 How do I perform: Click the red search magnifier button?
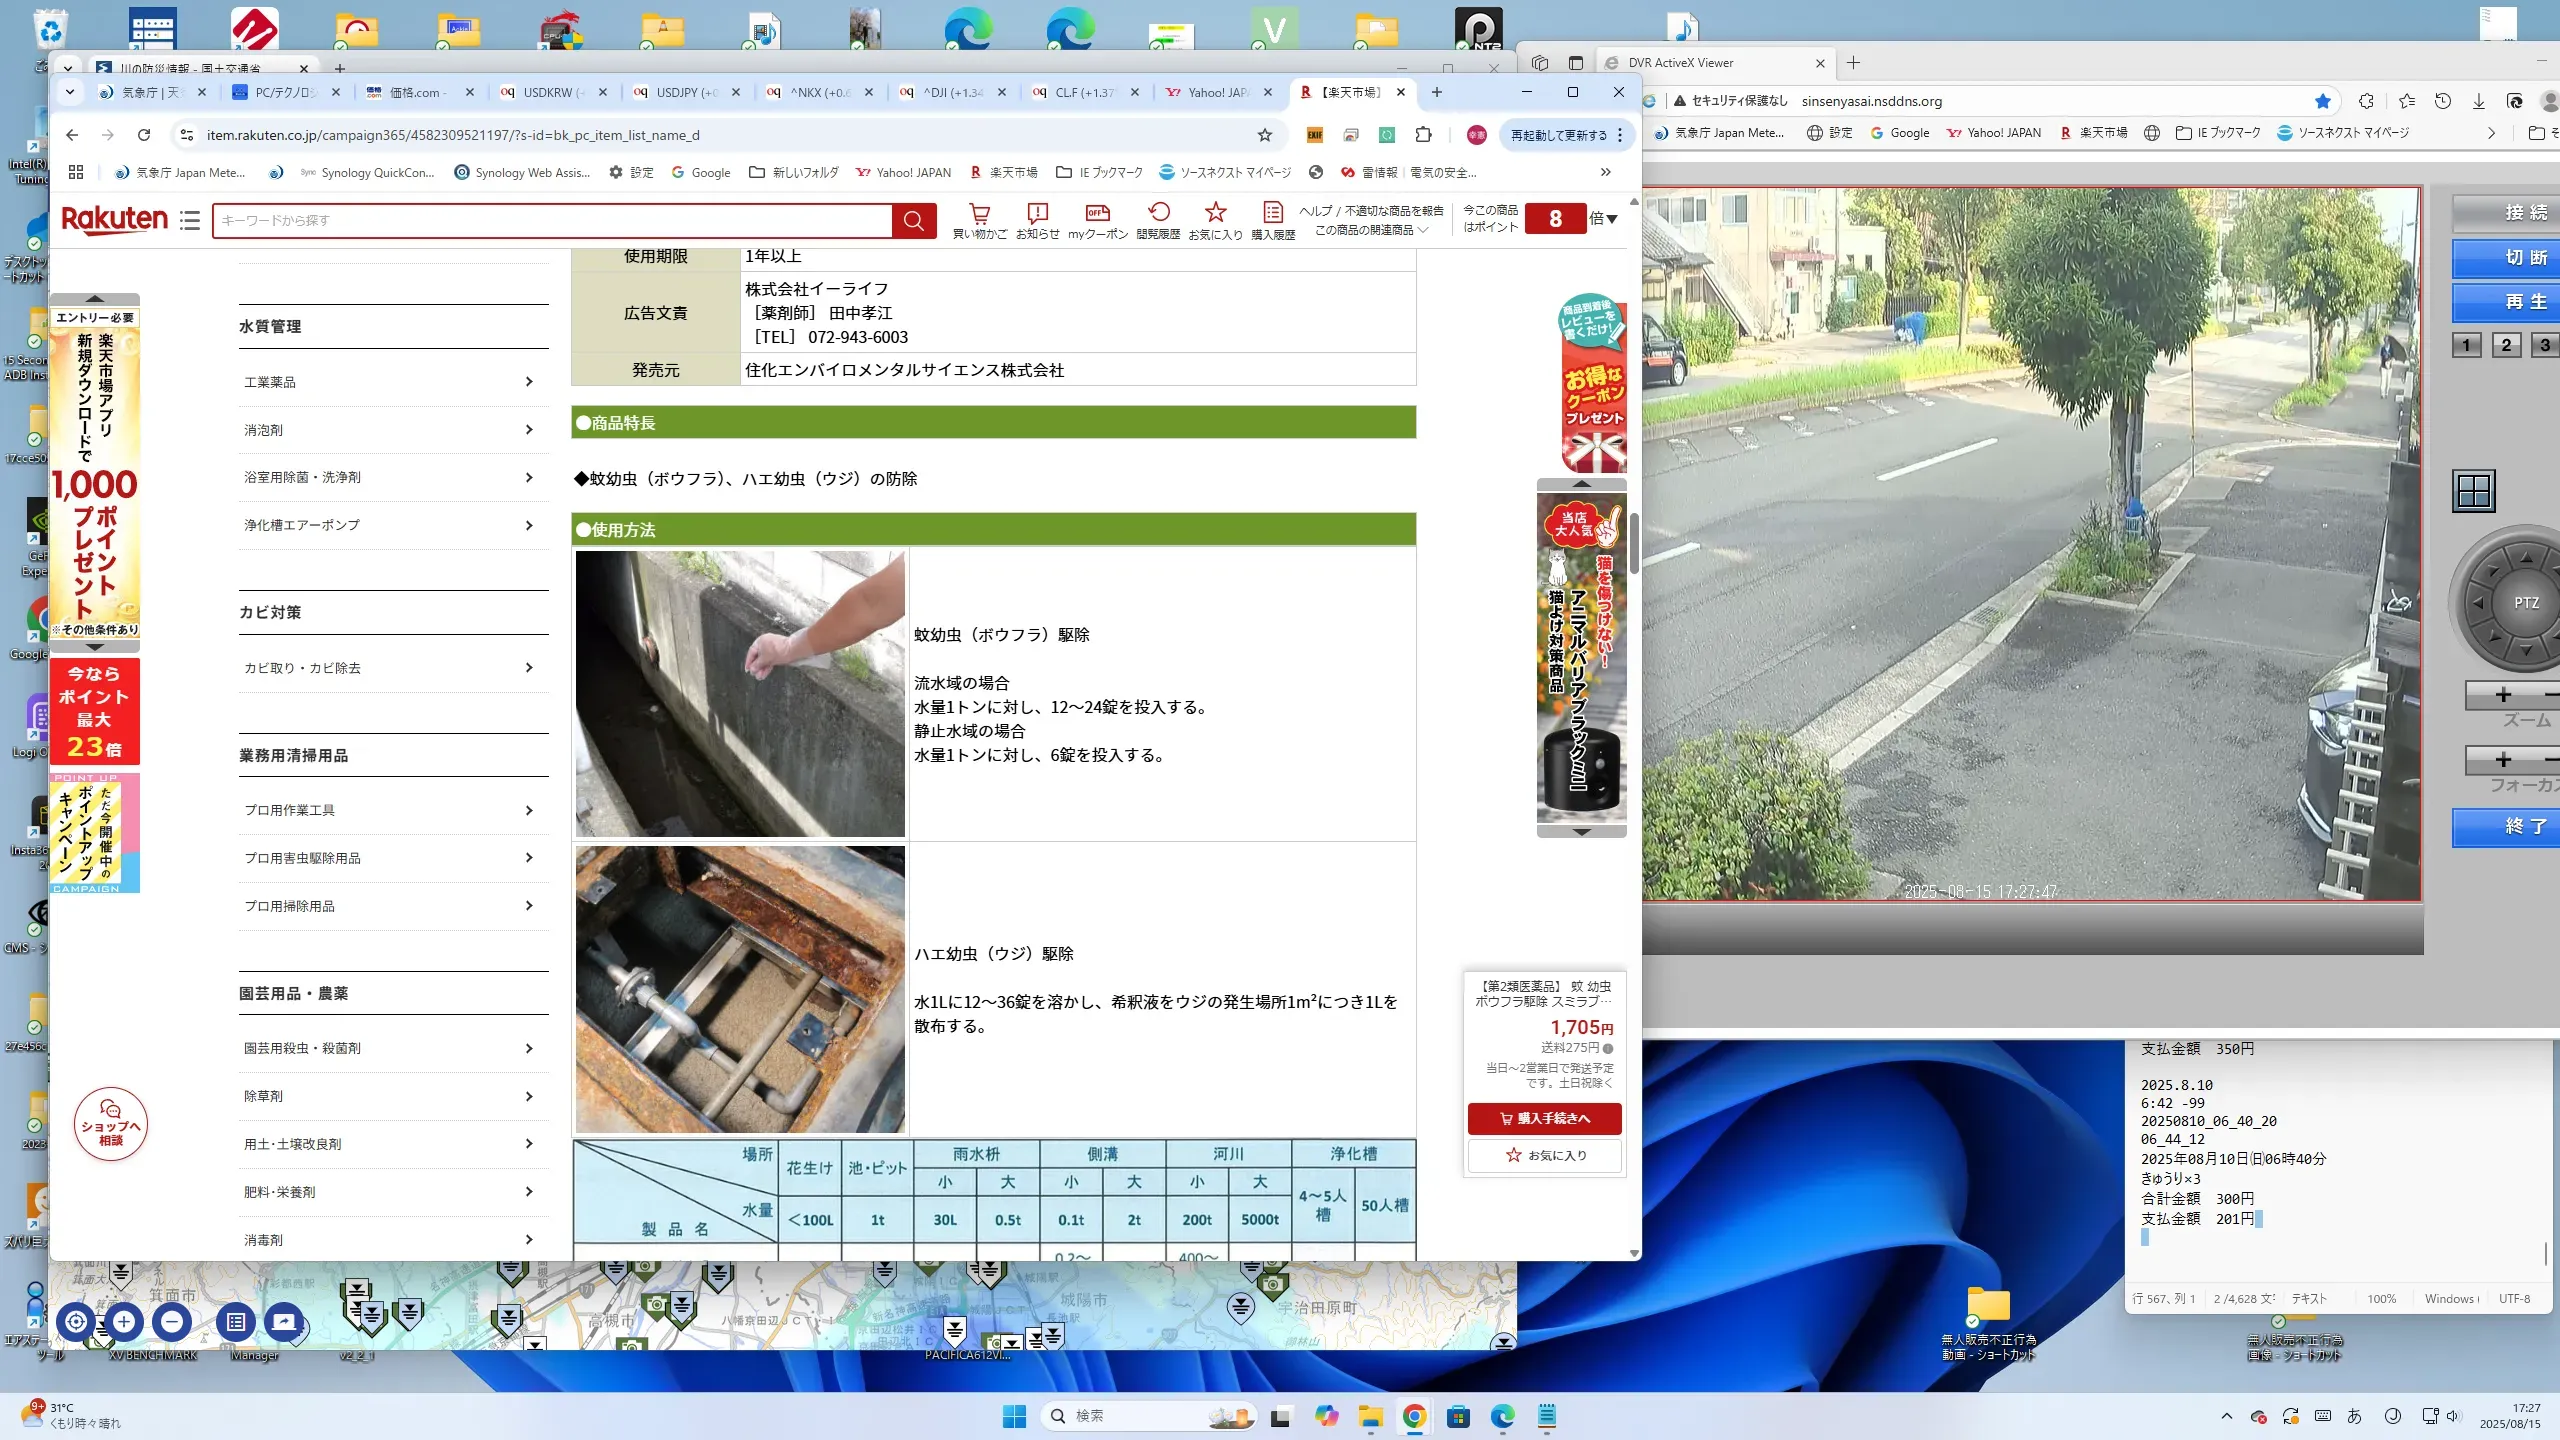coord(914,221)
